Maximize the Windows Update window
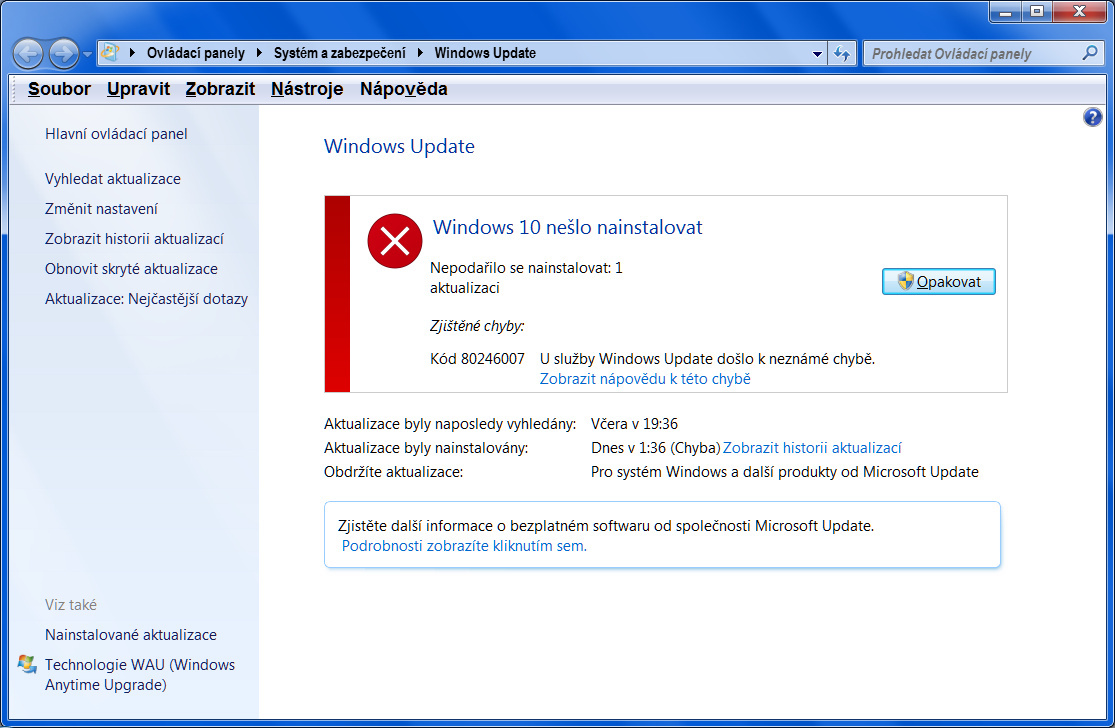The image size is (1115, 728). (1037, 11)
